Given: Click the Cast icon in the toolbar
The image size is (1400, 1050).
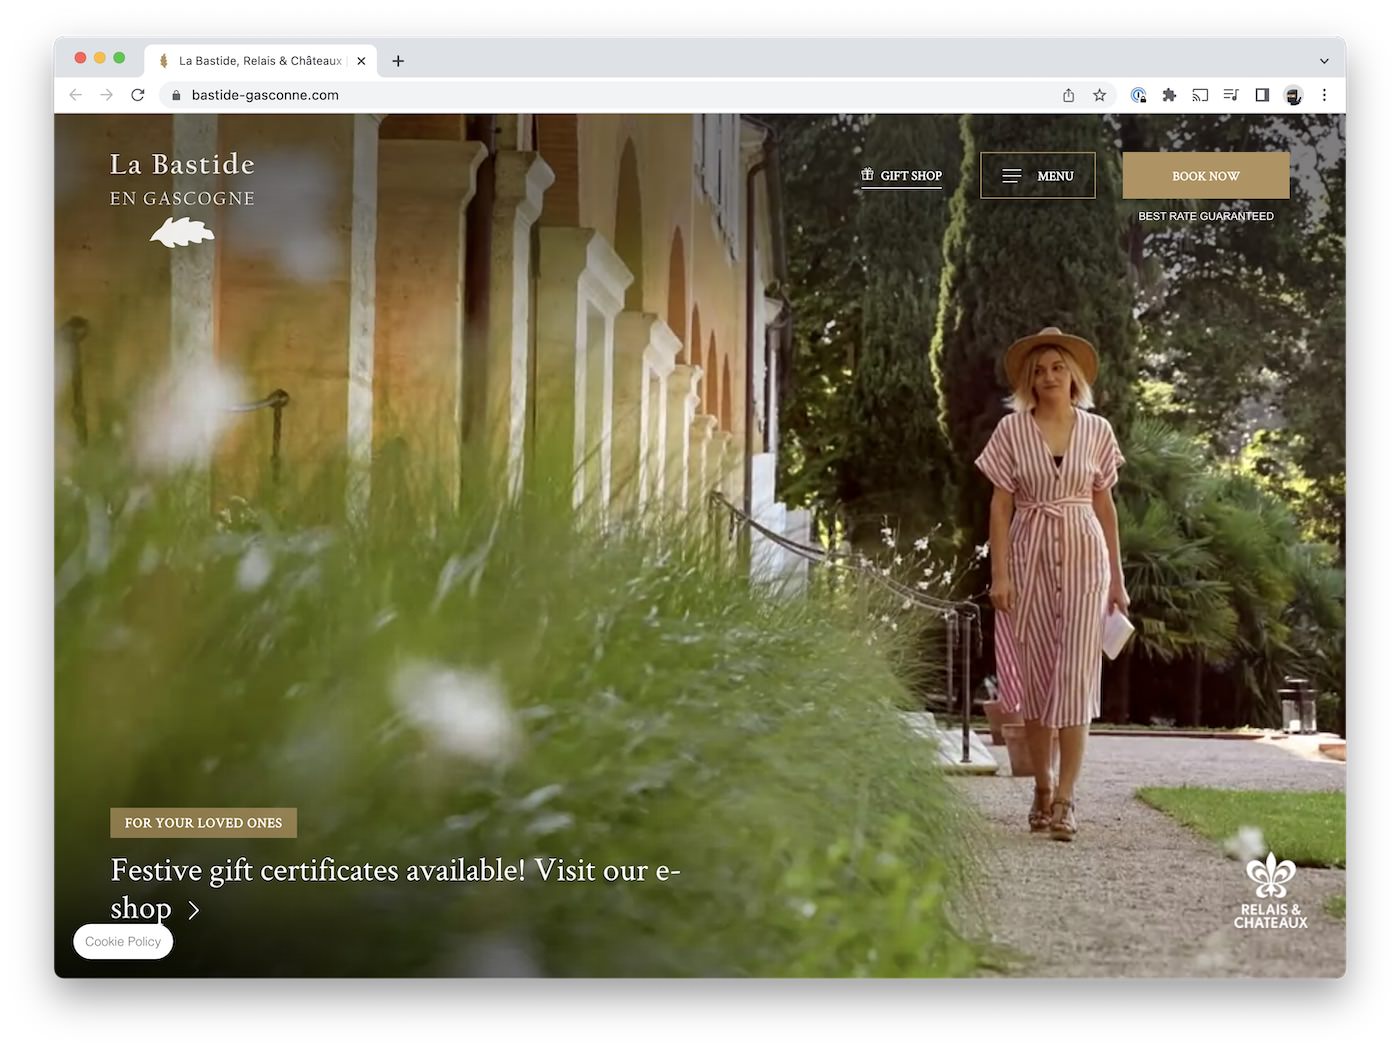Looking at the screenshot, I should click(1200, 95).
